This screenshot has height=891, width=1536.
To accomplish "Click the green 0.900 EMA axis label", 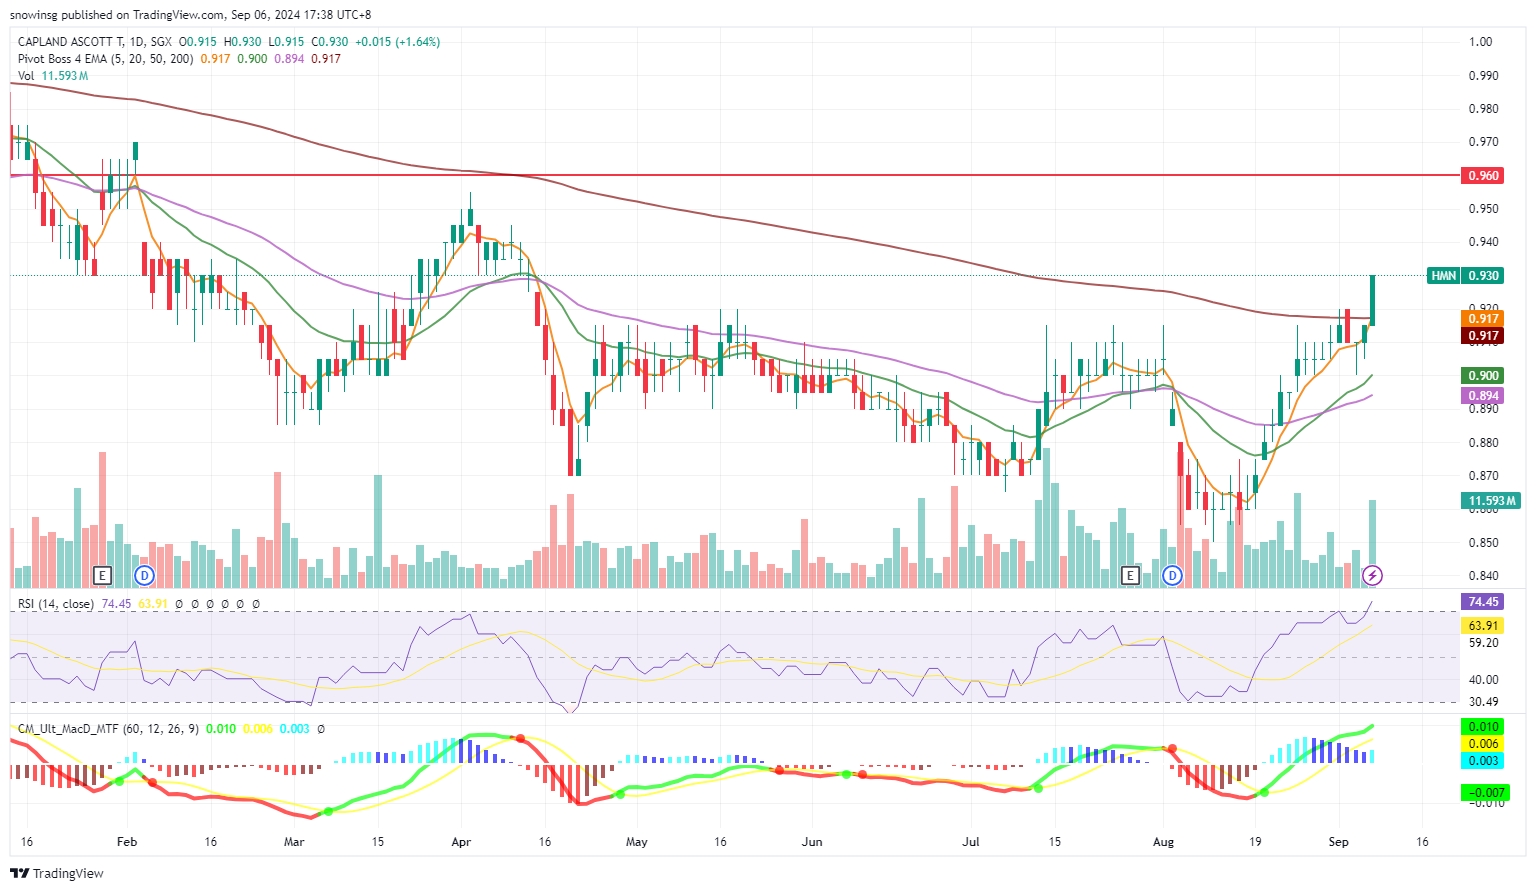I will point(1483,376).
